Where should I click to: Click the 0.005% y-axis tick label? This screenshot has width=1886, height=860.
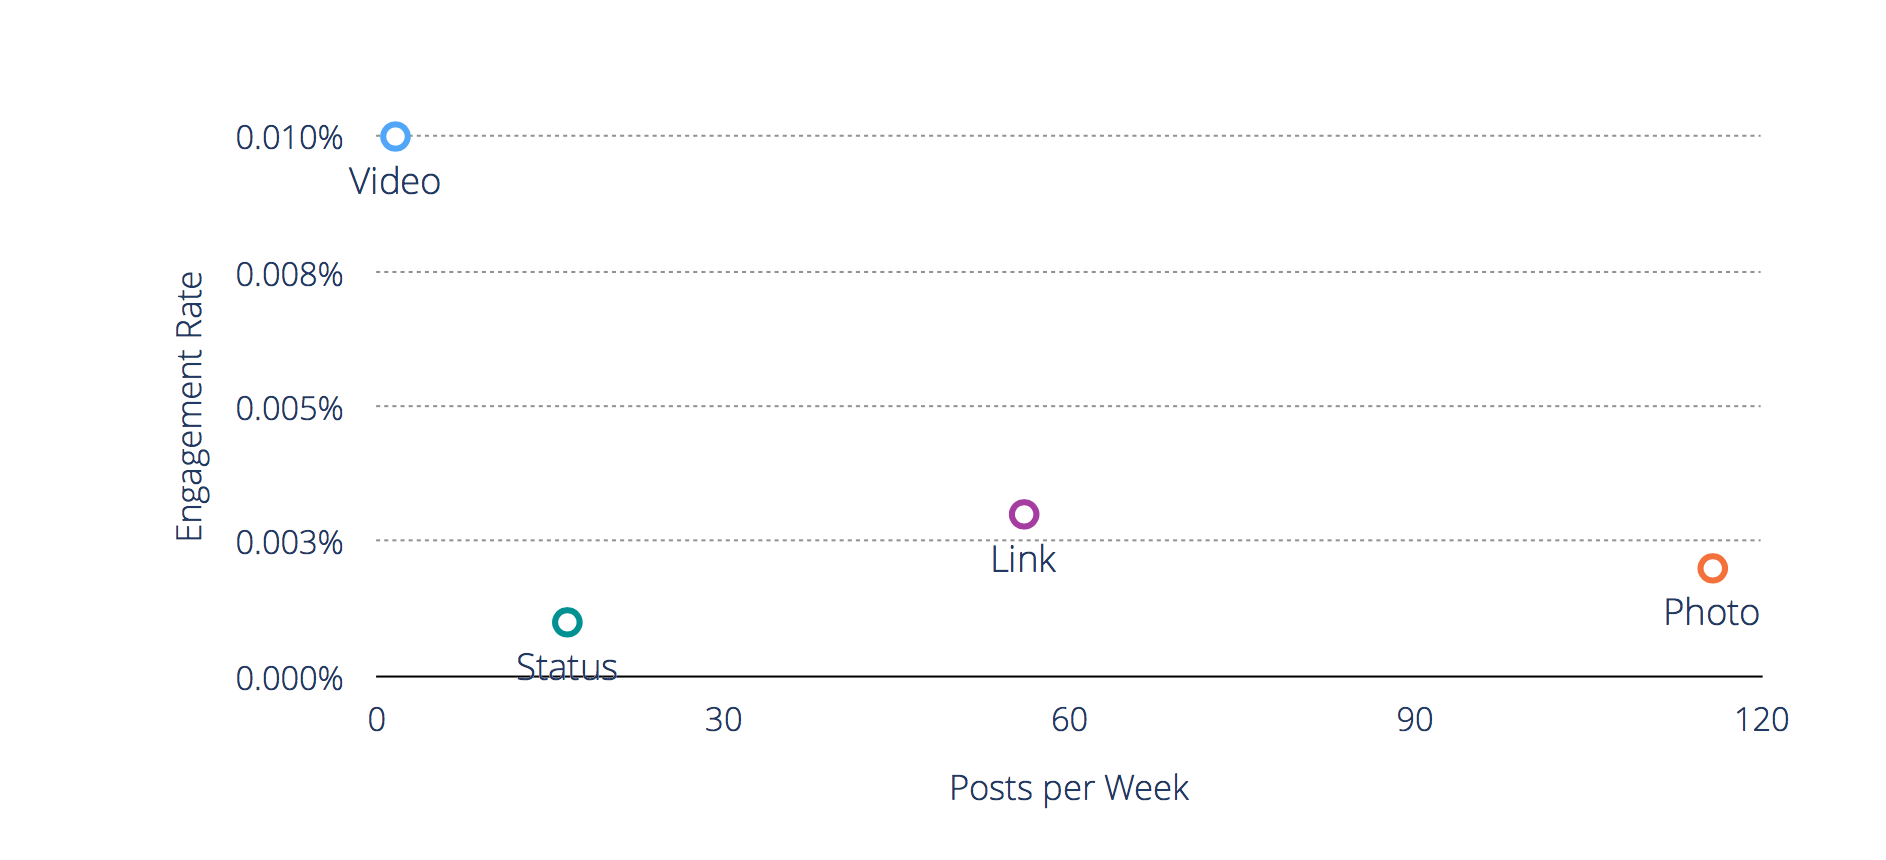pyautogui.click(x=289, y=409)
